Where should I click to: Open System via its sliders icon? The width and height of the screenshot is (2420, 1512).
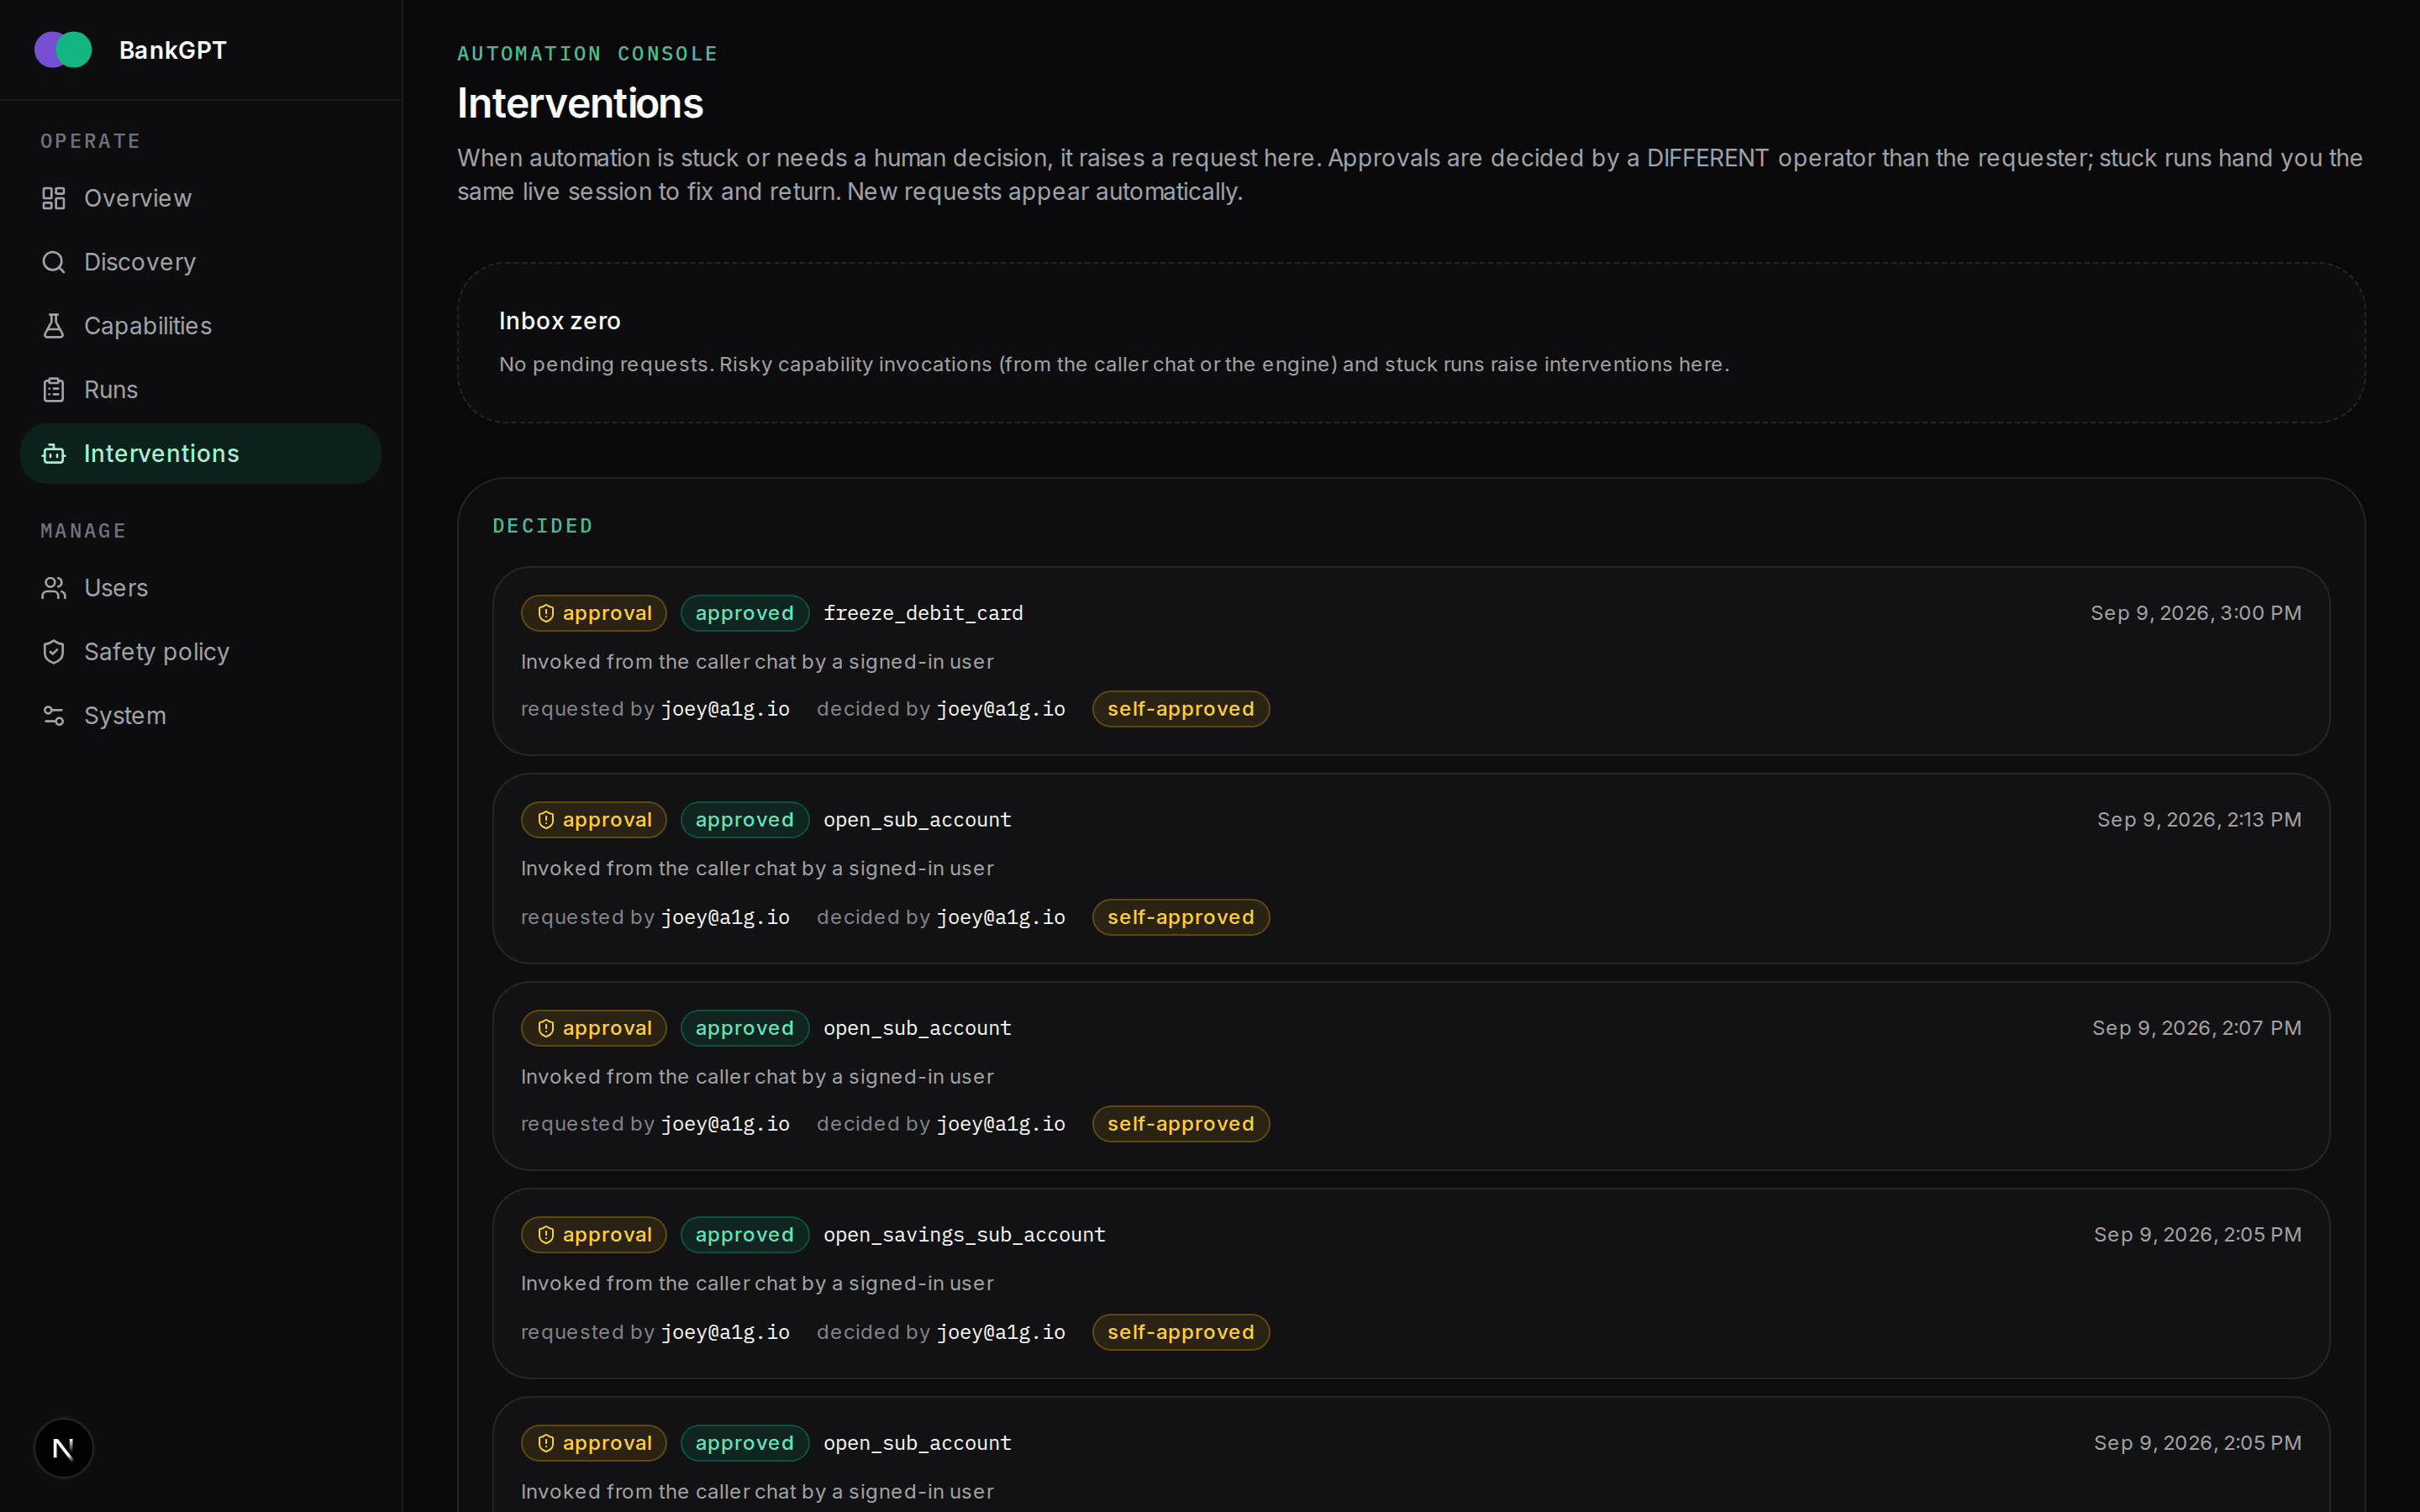[x=54, y=716]
